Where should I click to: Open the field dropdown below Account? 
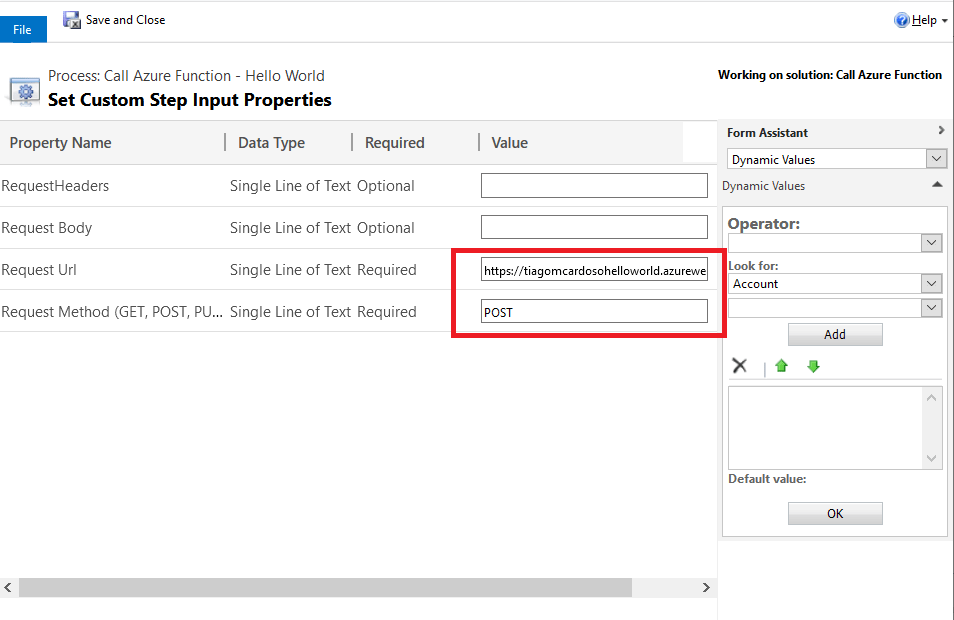[931, 308]
